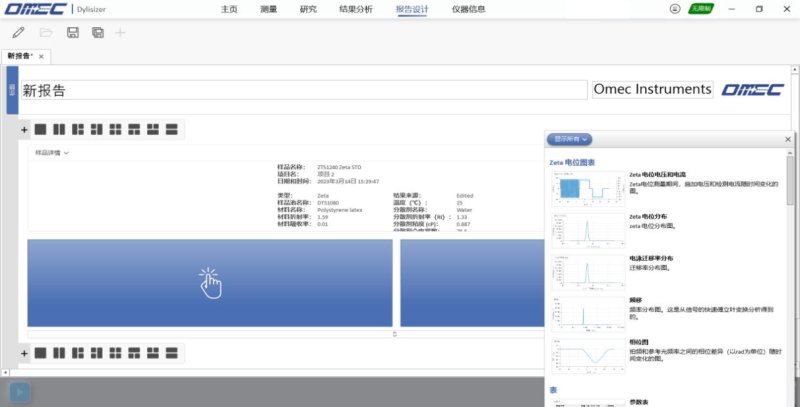Choose four-quadrant grid layout in top bar

point(115,129)
